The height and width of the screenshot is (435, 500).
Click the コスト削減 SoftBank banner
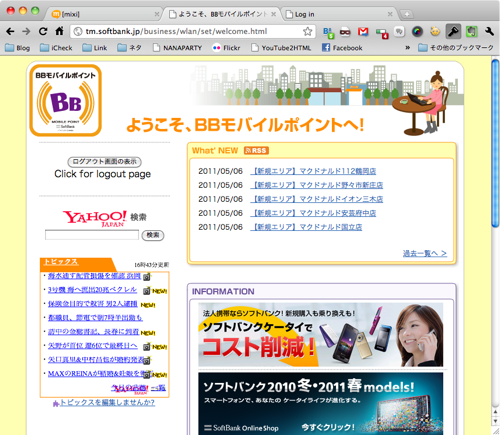tap(321, 335)
